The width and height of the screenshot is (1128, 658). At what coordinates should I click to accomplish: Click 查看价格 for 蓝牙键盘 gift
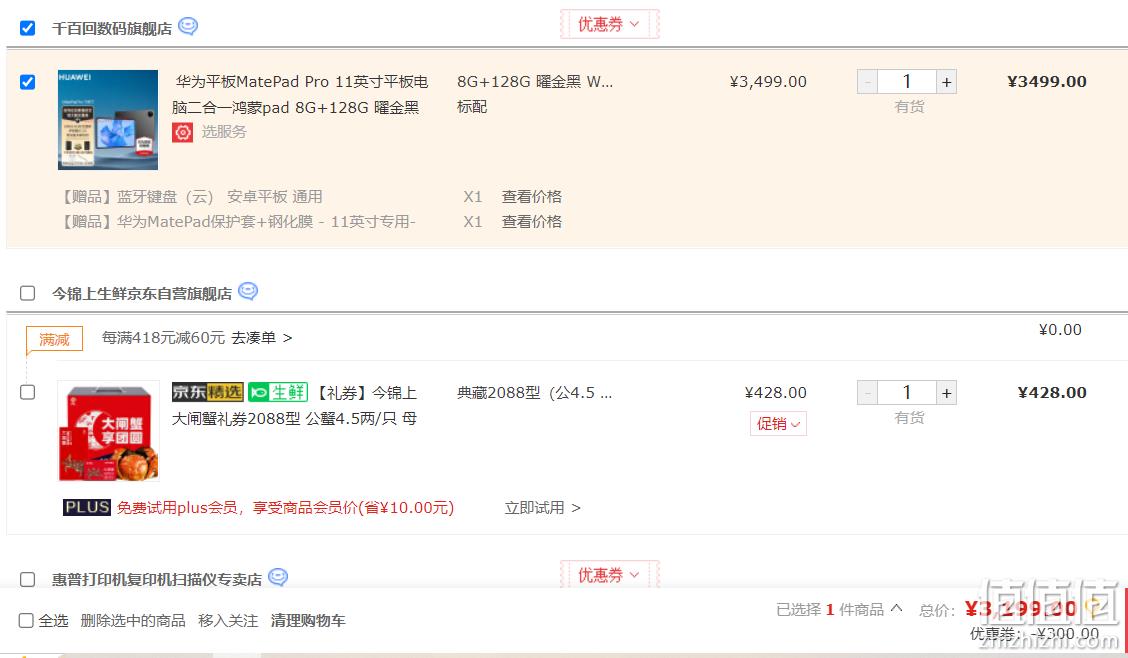(x=532, y=196)
